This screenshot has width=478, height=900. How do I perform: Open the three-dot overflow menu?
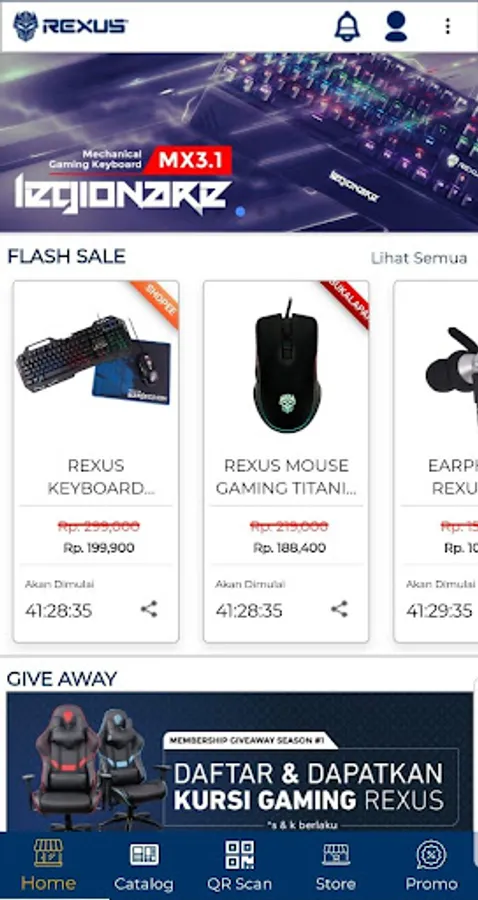[448, 26]
